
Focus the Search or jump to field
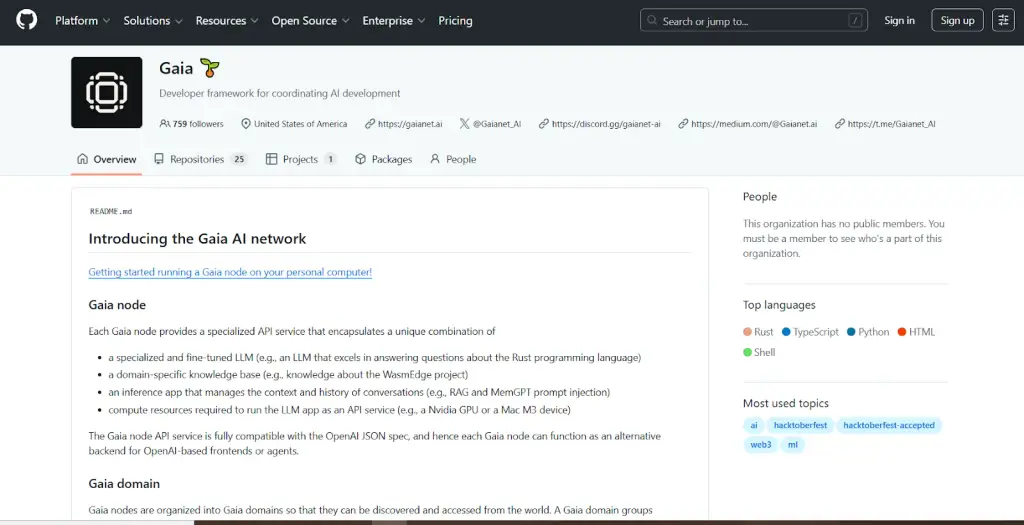(x=754, y=21)
